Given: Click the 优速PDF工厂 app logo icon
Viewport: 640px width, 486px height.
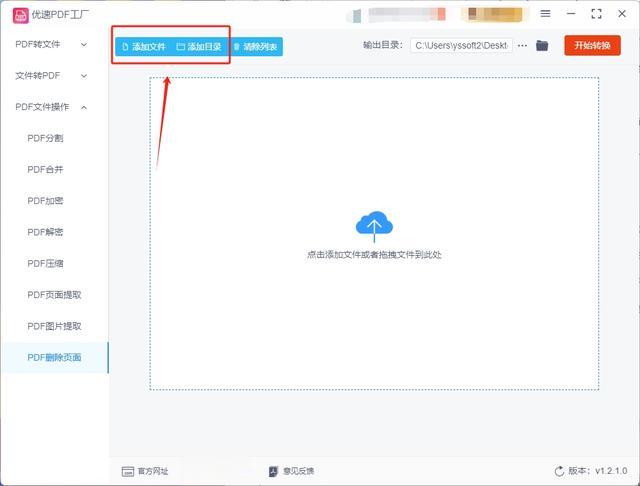Looking at the screenshot, I should 20,16.
